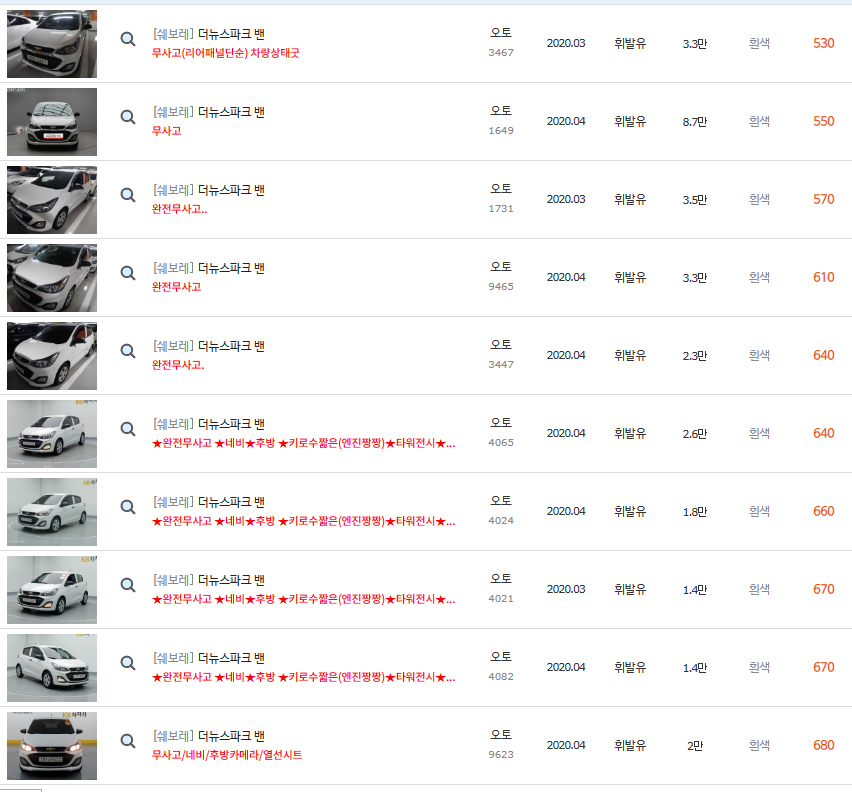Click price 610
The image size is (852, 792).
pos(824,277)
